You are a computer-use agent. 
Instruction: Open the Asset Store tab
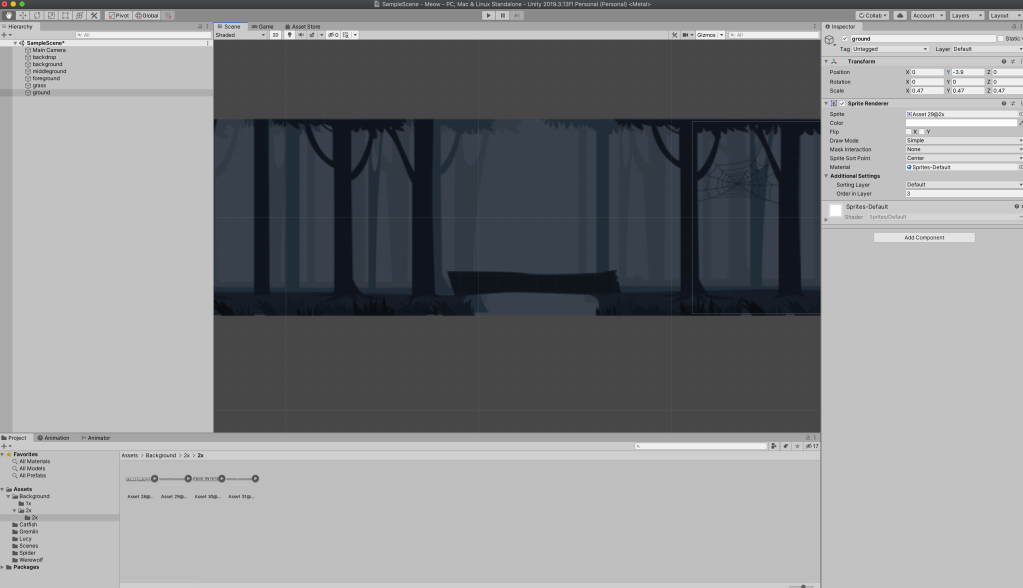pos(303,26)
